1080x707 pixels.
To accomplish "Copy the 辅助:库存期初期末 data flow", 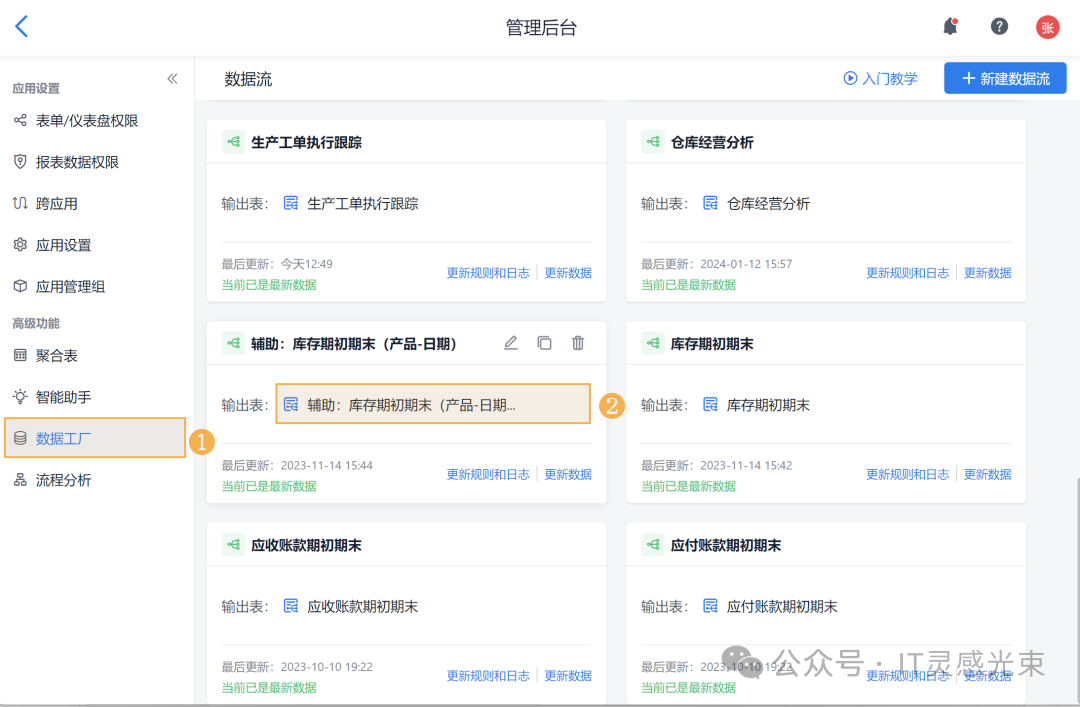I will point(544,343).
